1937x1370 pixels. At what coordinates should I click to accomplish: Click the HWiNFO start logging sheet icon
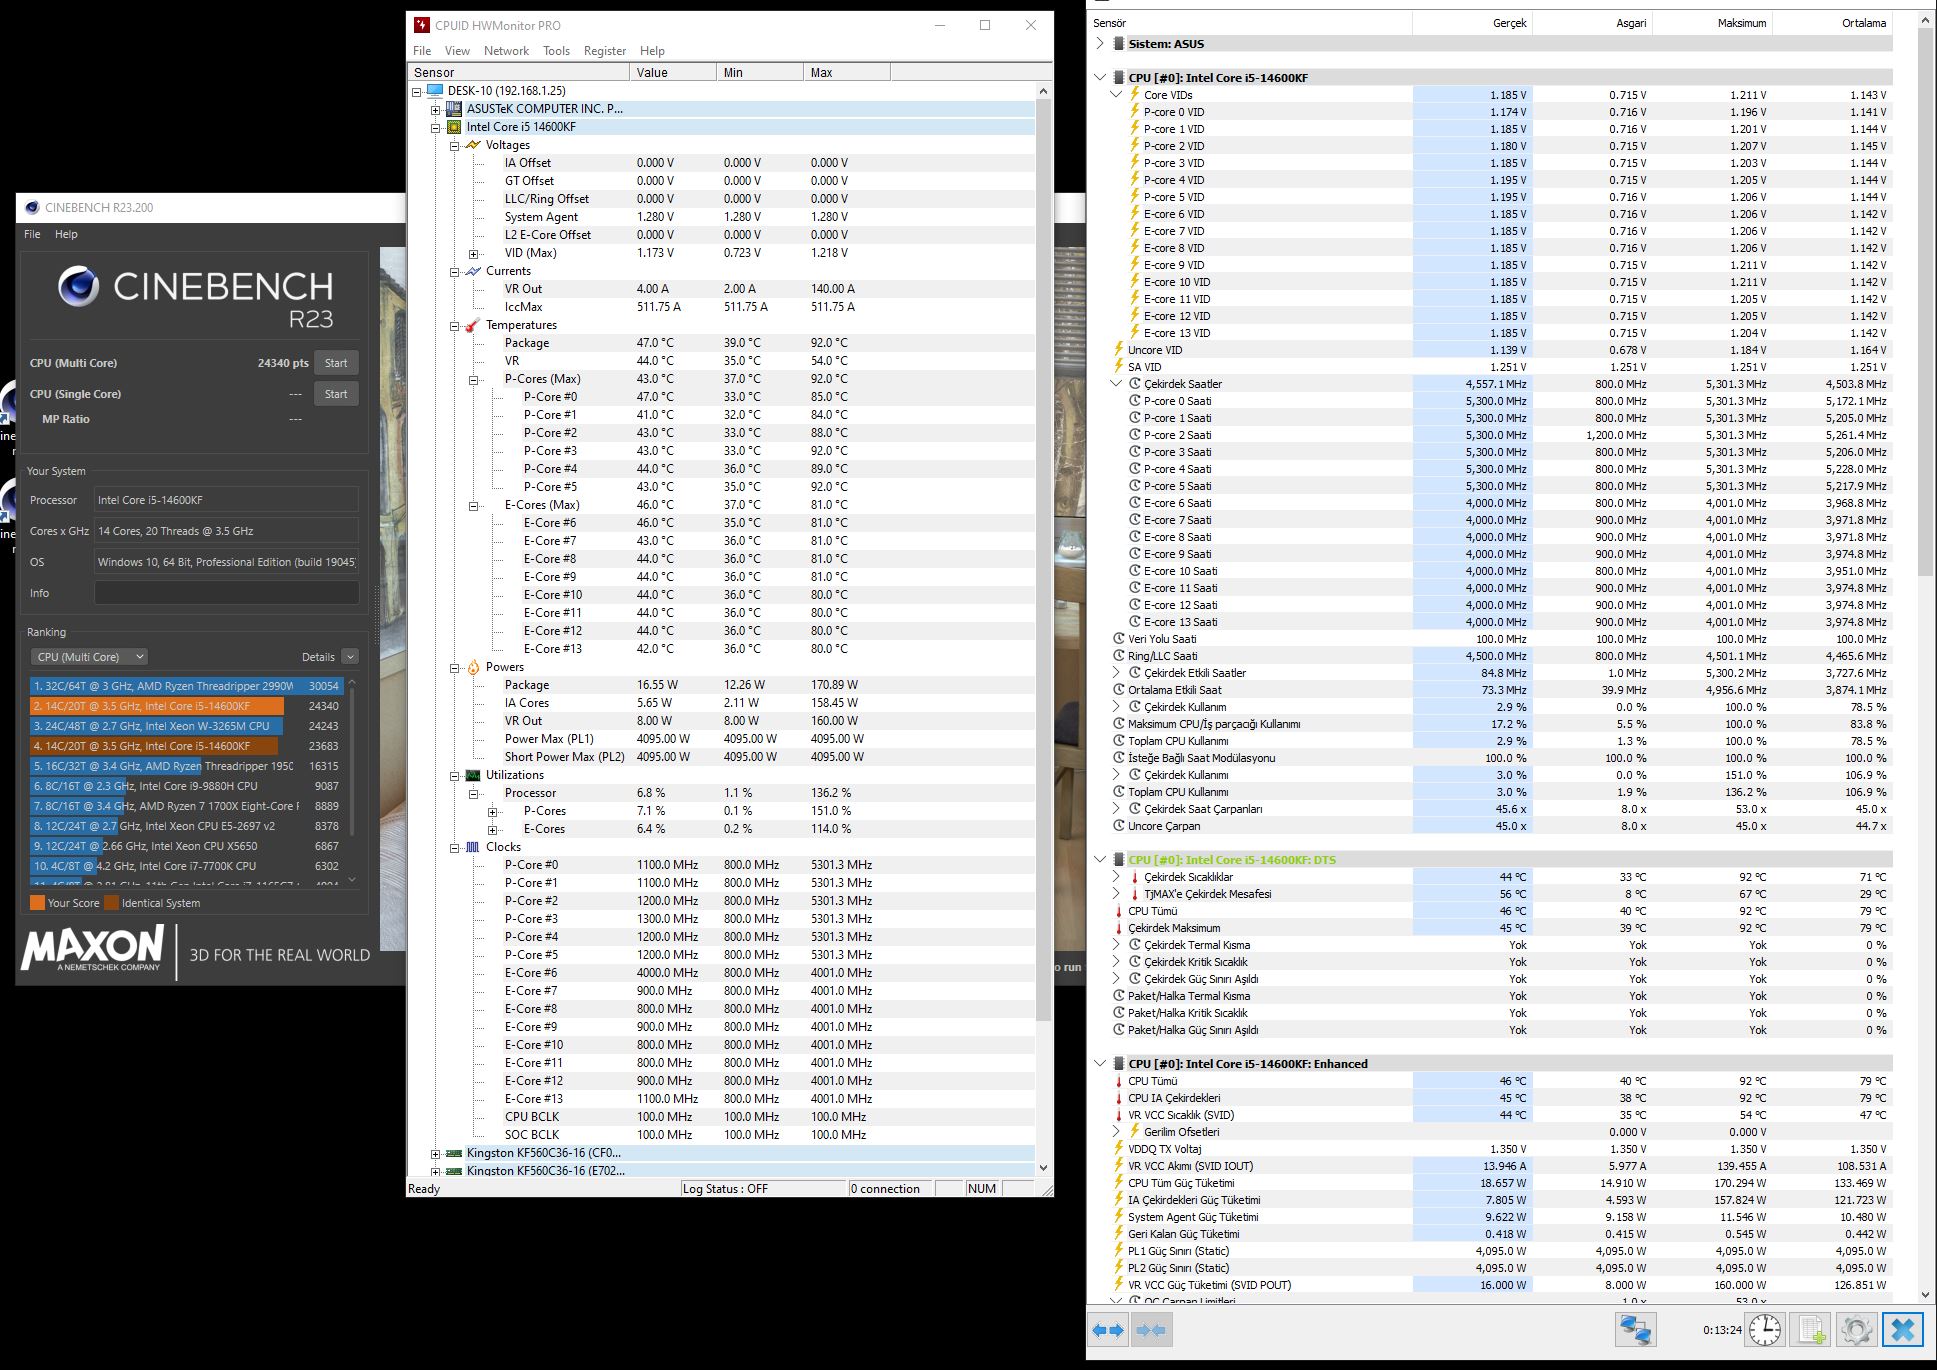coord(1811,1330)
